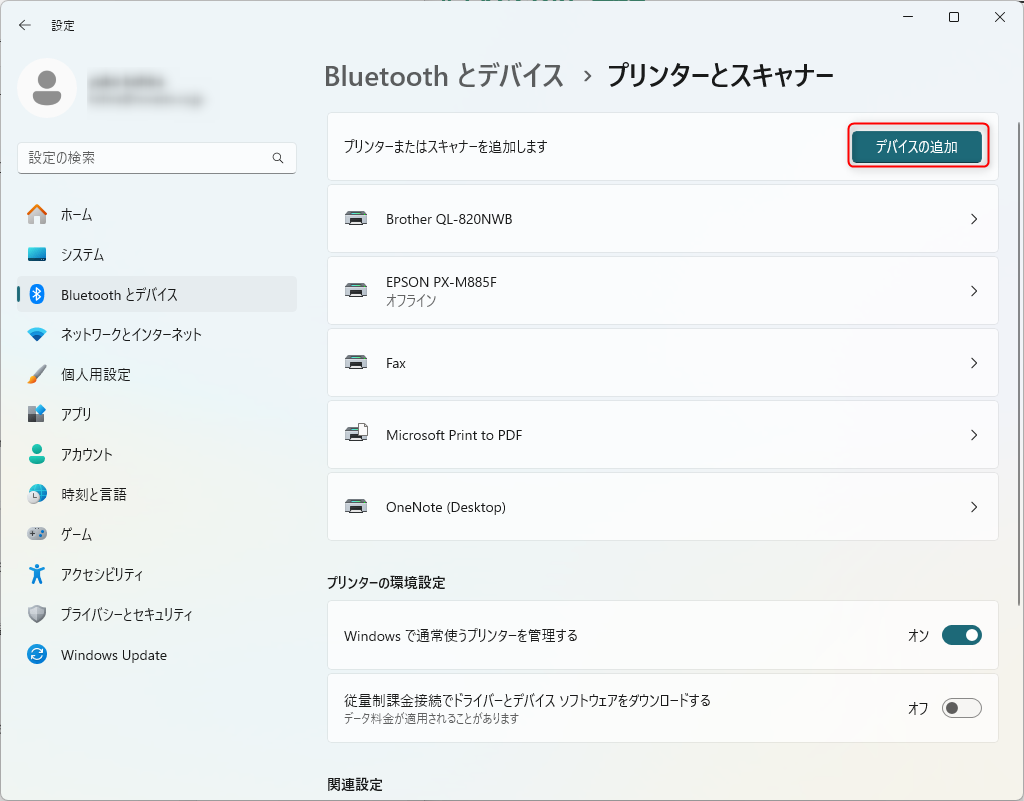Viewport: 1024px width, 801px height.
Task: Click OneNote (Desktop) name text
Action: [x=446, y=507]
